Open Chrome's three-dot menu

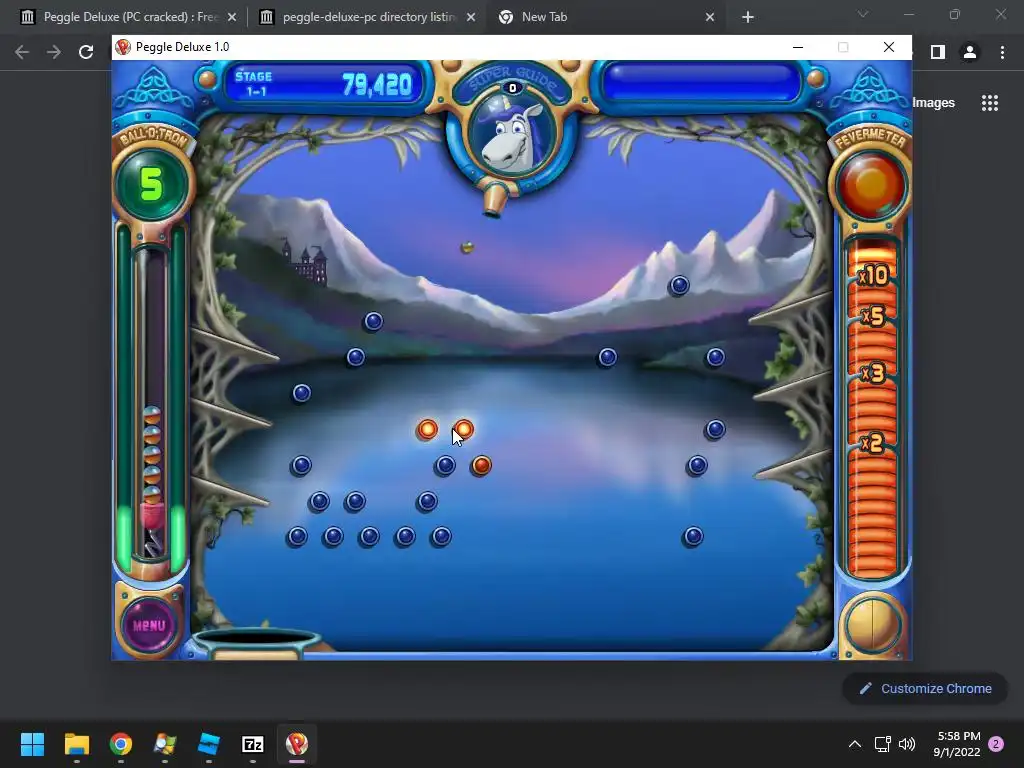pyautogui.click(x=1002, y=52)
